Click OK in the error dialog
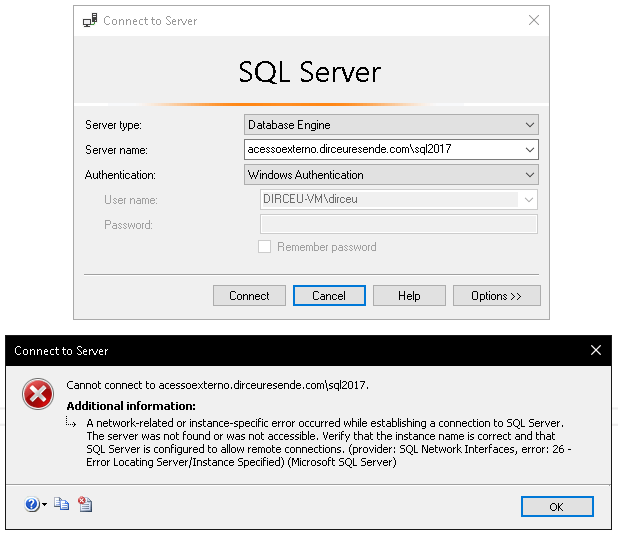This screenshot has width=618, height=539. point(556,507)
